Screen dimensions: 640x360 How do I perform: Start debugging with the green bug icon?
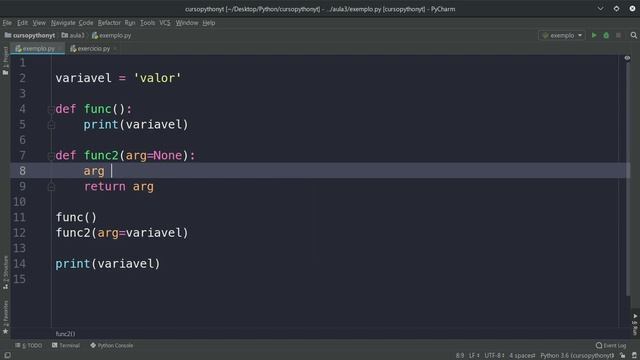606,36
